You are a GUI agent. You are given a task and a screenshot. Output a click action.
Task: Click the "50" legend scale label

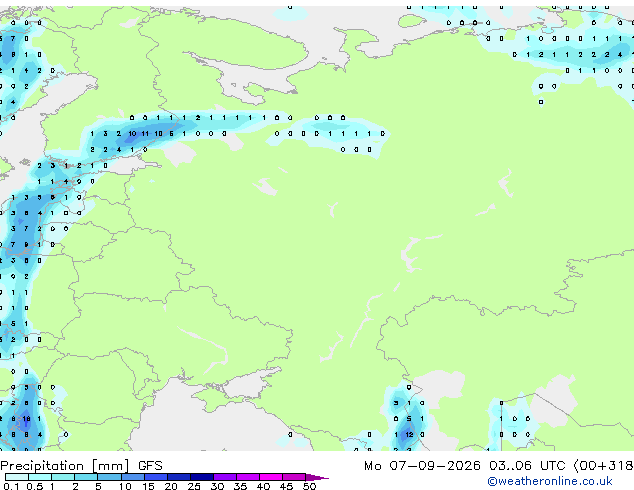[309, 486]
